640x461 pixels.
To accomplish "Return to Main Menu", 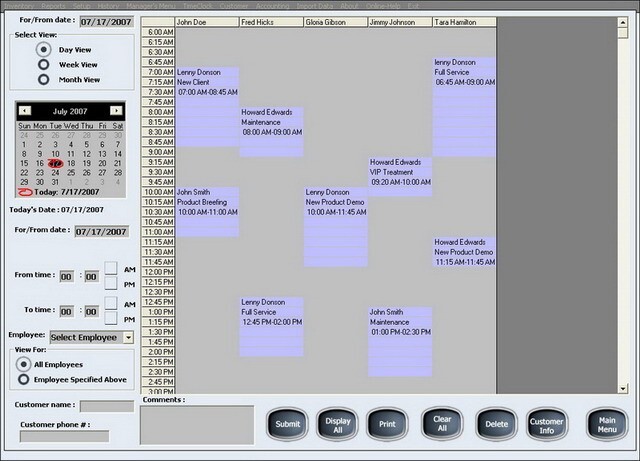I will pyautogui.click(x=606, y=424).
